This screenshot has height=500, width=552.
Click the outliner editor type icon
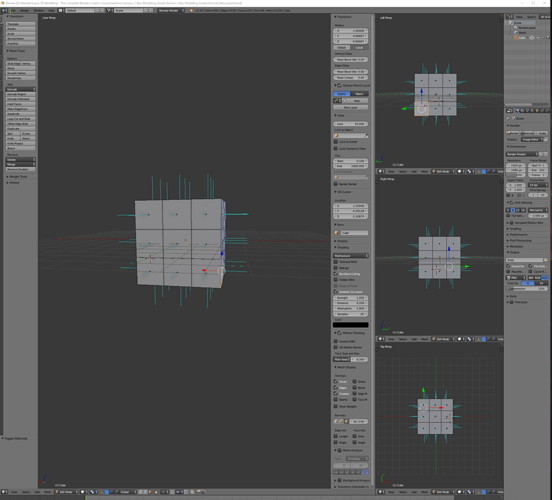pos(509,17)
